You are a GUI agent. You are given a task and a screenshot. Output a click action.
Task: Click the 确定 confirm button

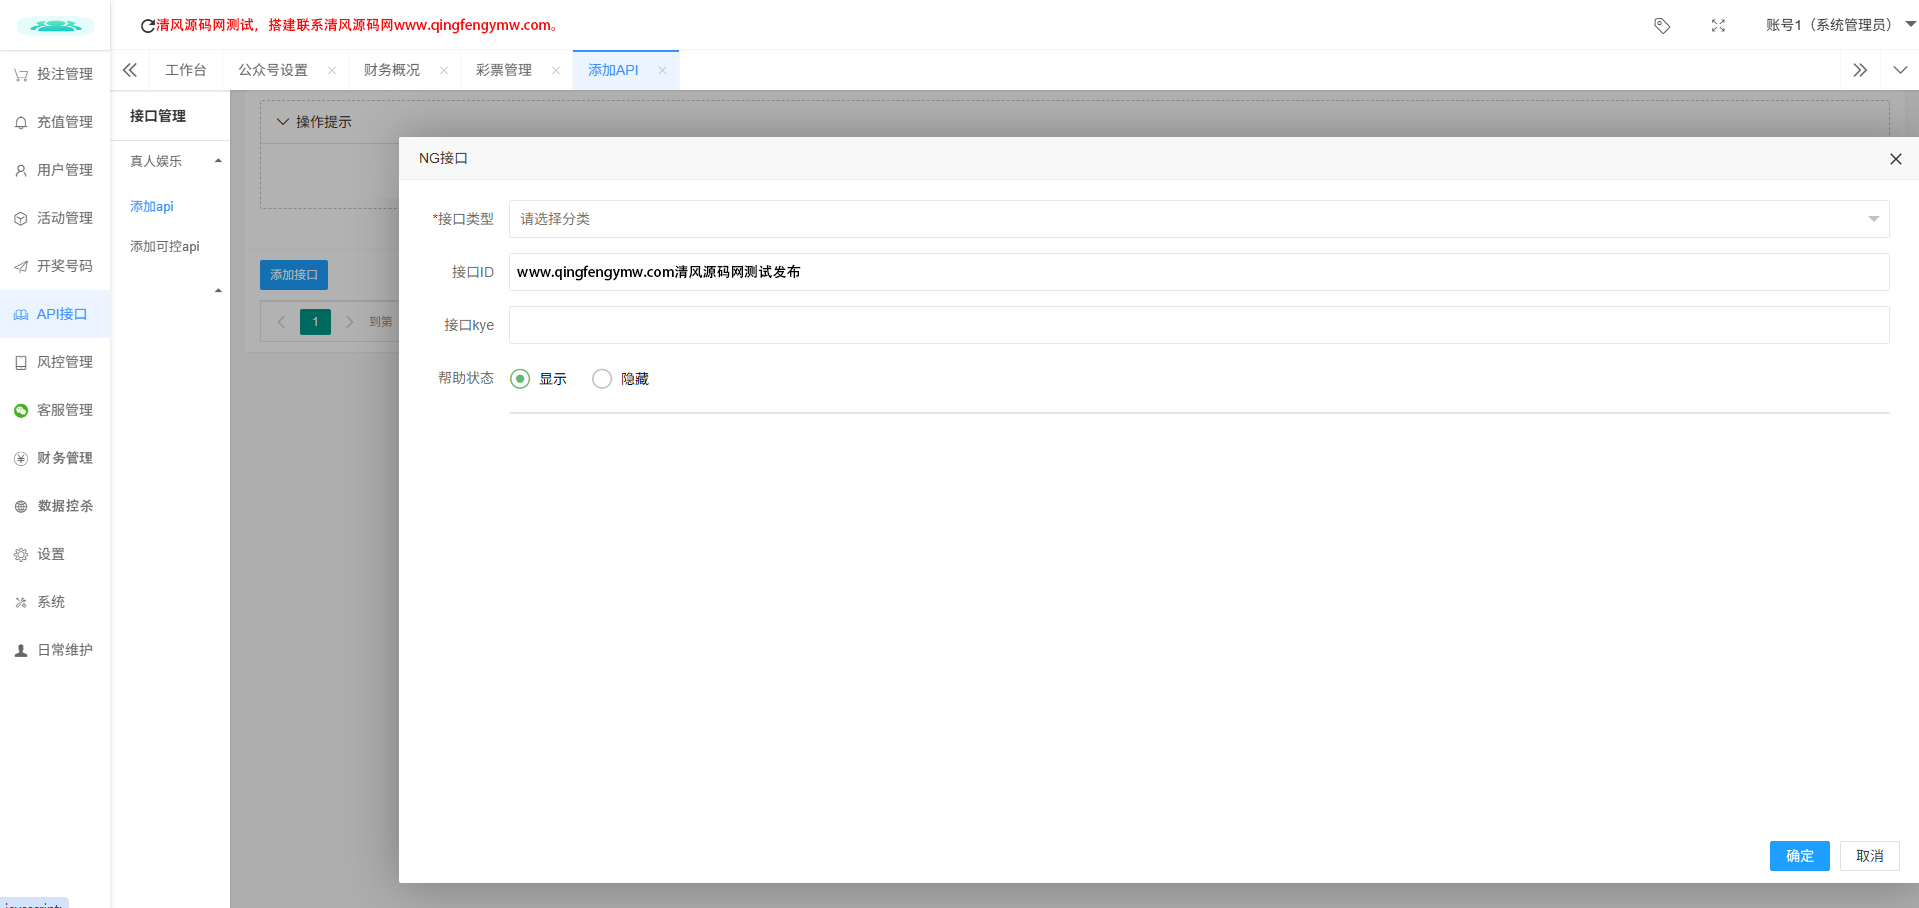pos(1799,856)
